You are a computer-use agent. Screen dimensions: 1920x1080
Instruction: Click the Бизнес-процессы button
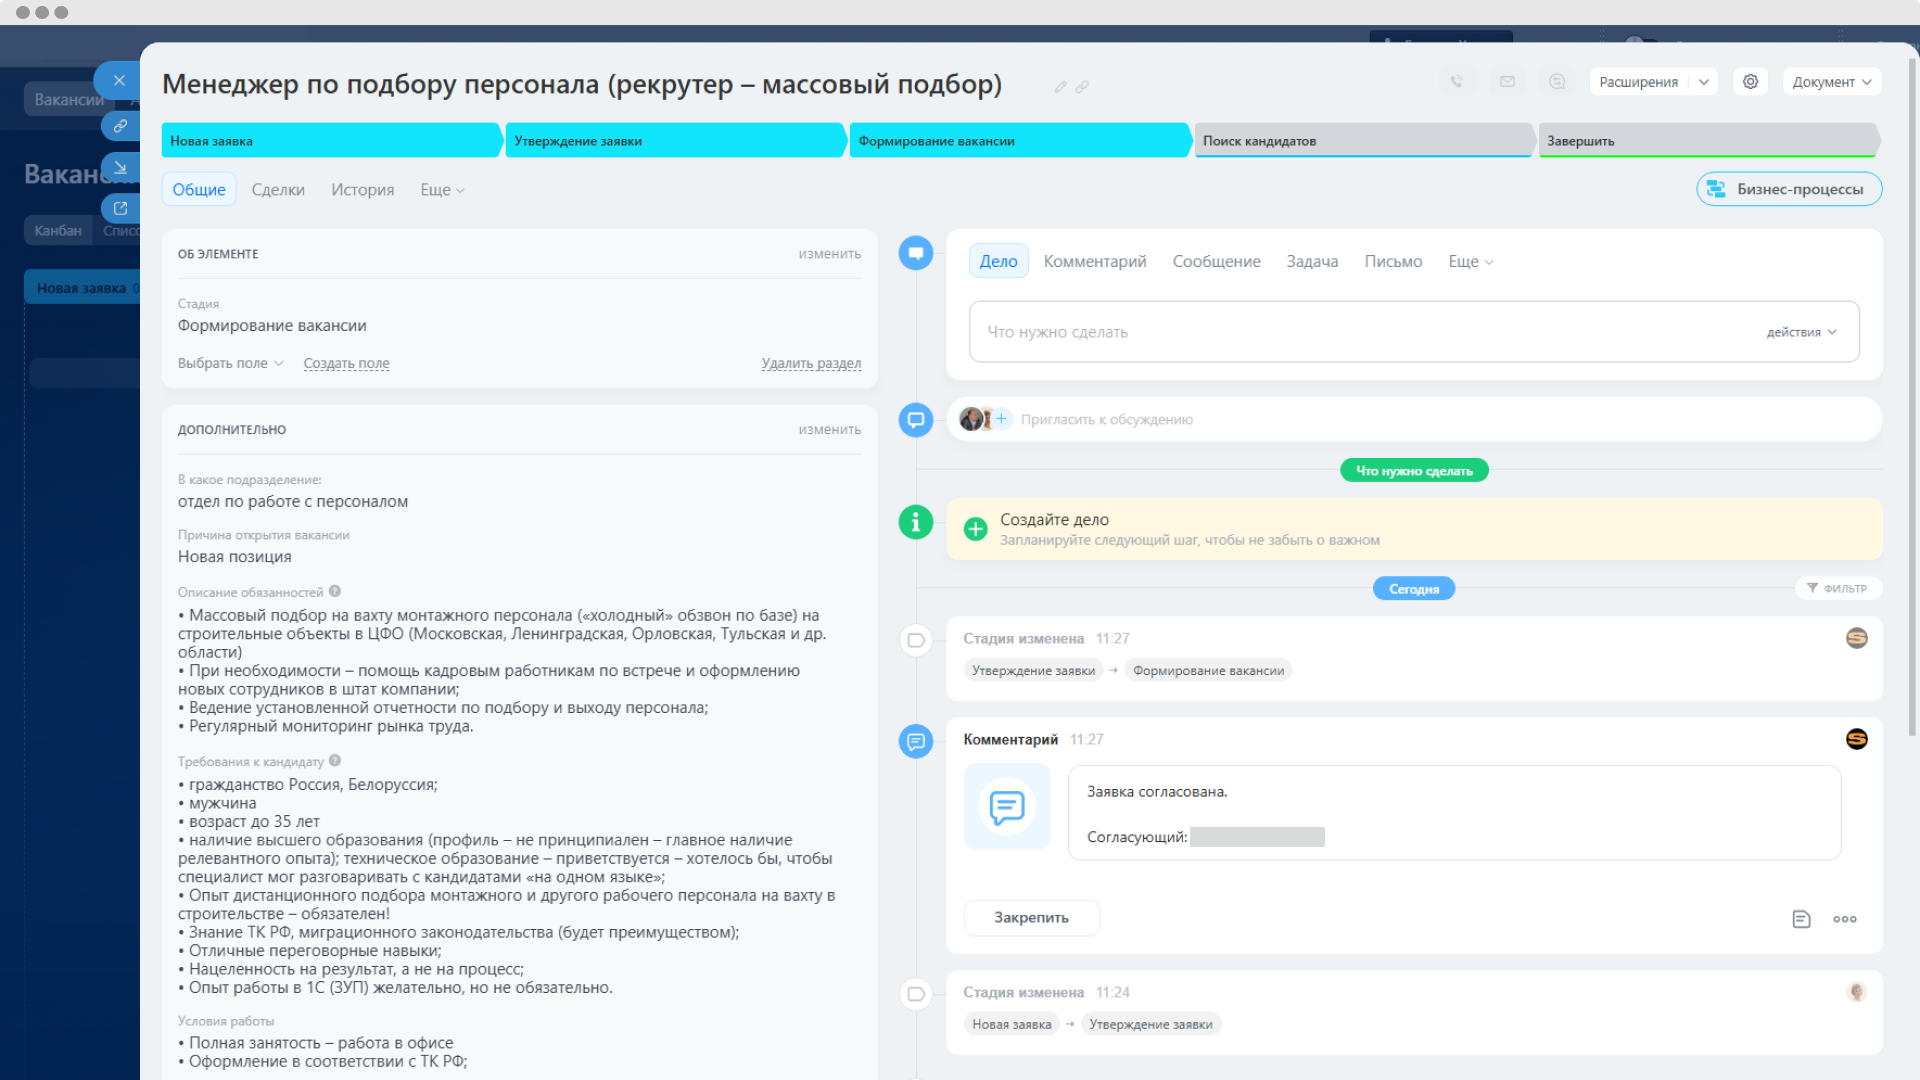point(1789,189)
